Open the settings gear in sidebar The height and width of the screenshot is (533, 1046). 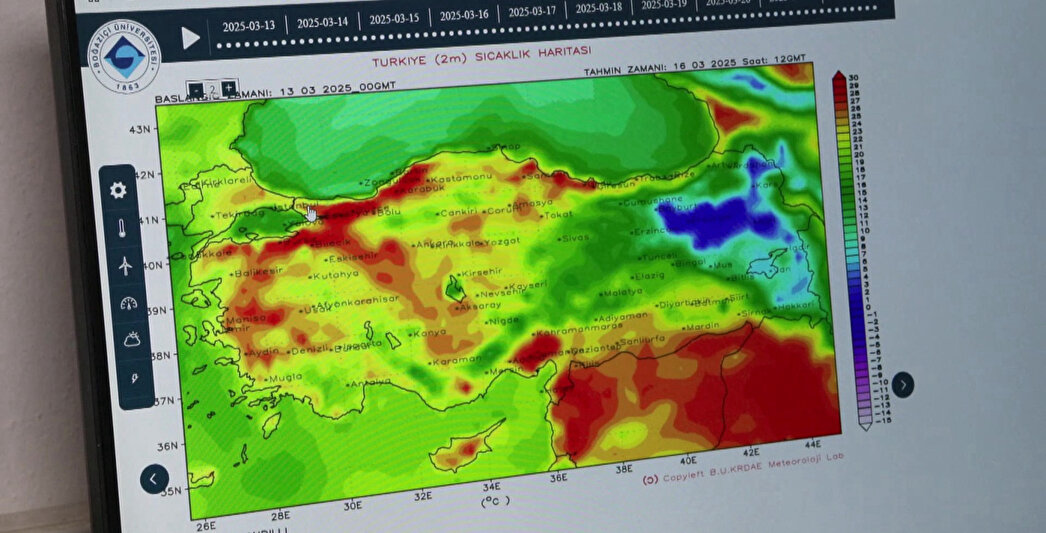pos(118,191)
